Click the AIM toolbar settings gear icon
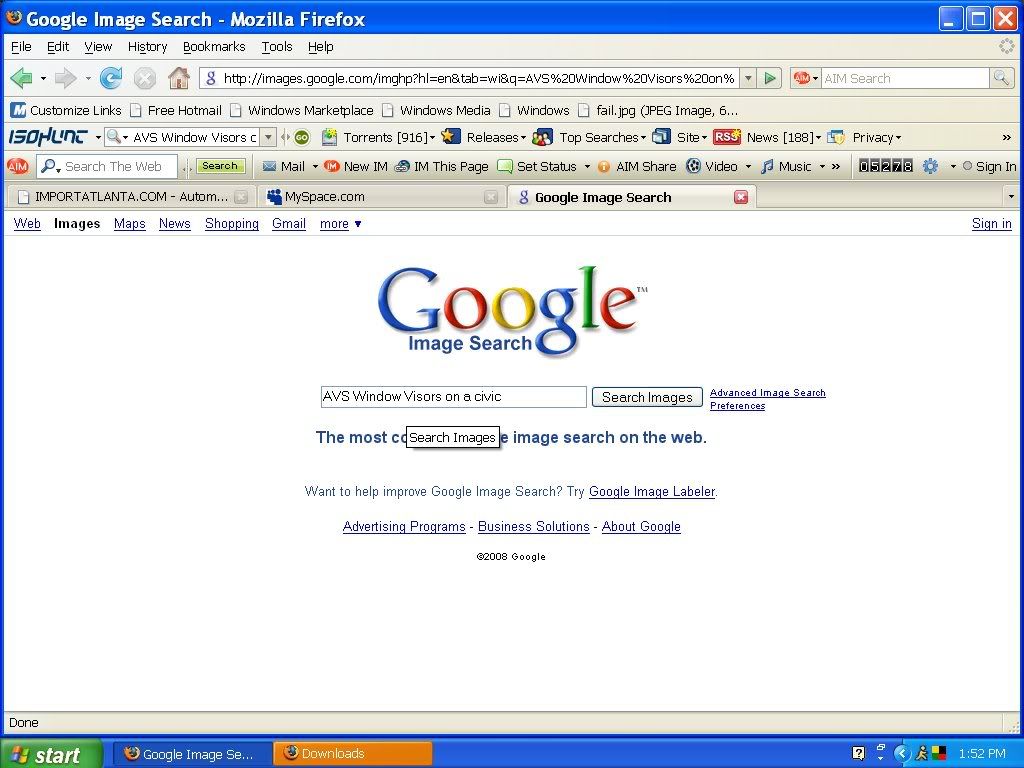 point(930,167)
